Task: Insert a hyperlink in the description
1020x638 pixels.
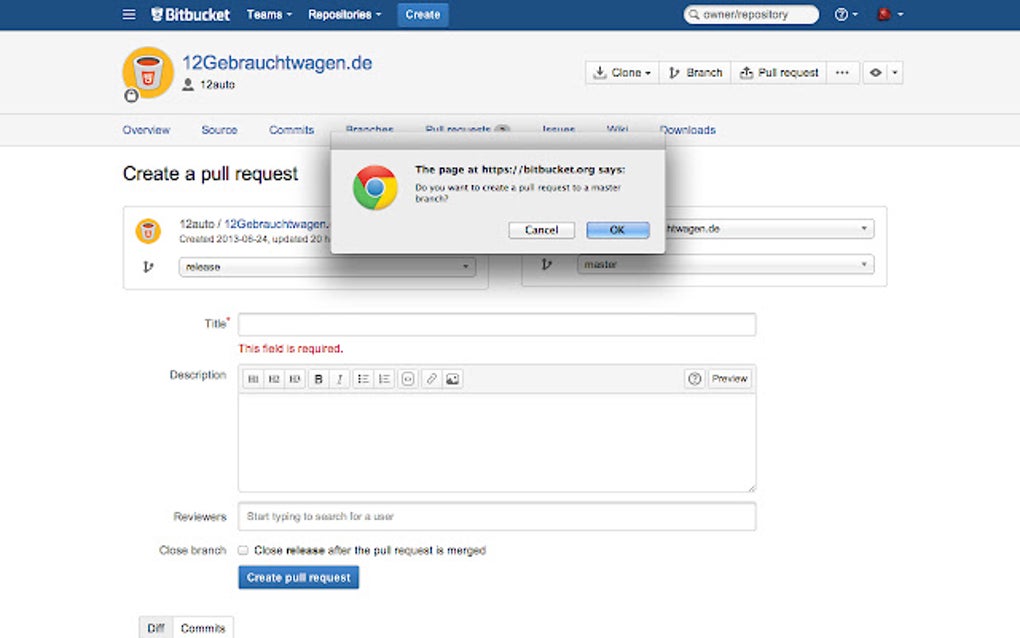Action: 430,378
